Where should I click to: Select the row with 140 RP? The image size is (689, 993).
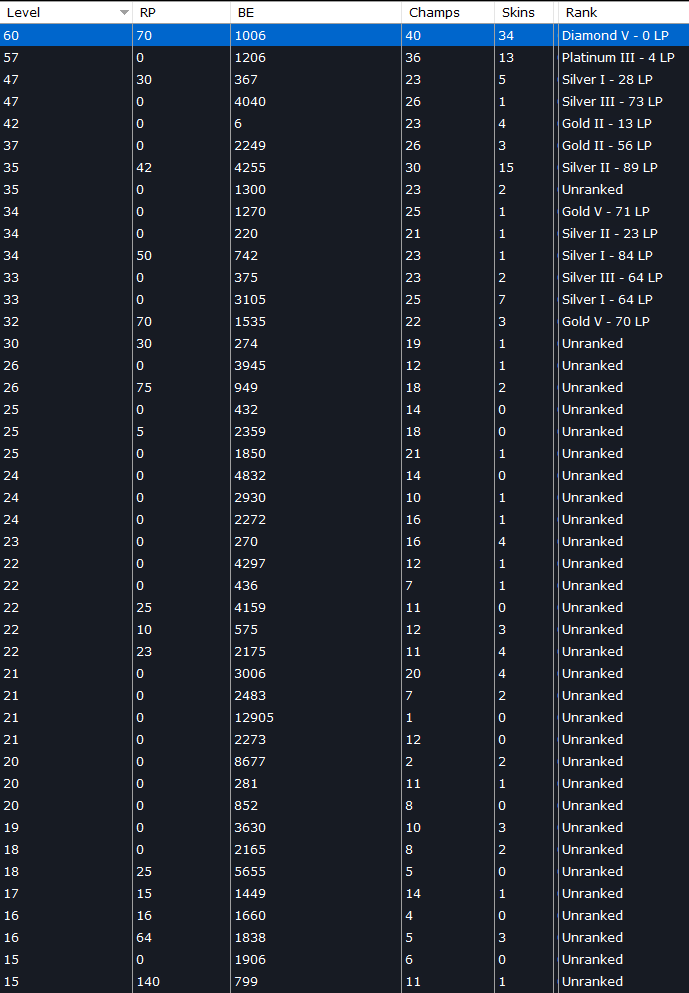pyautogui.click(x=344, y=982)
